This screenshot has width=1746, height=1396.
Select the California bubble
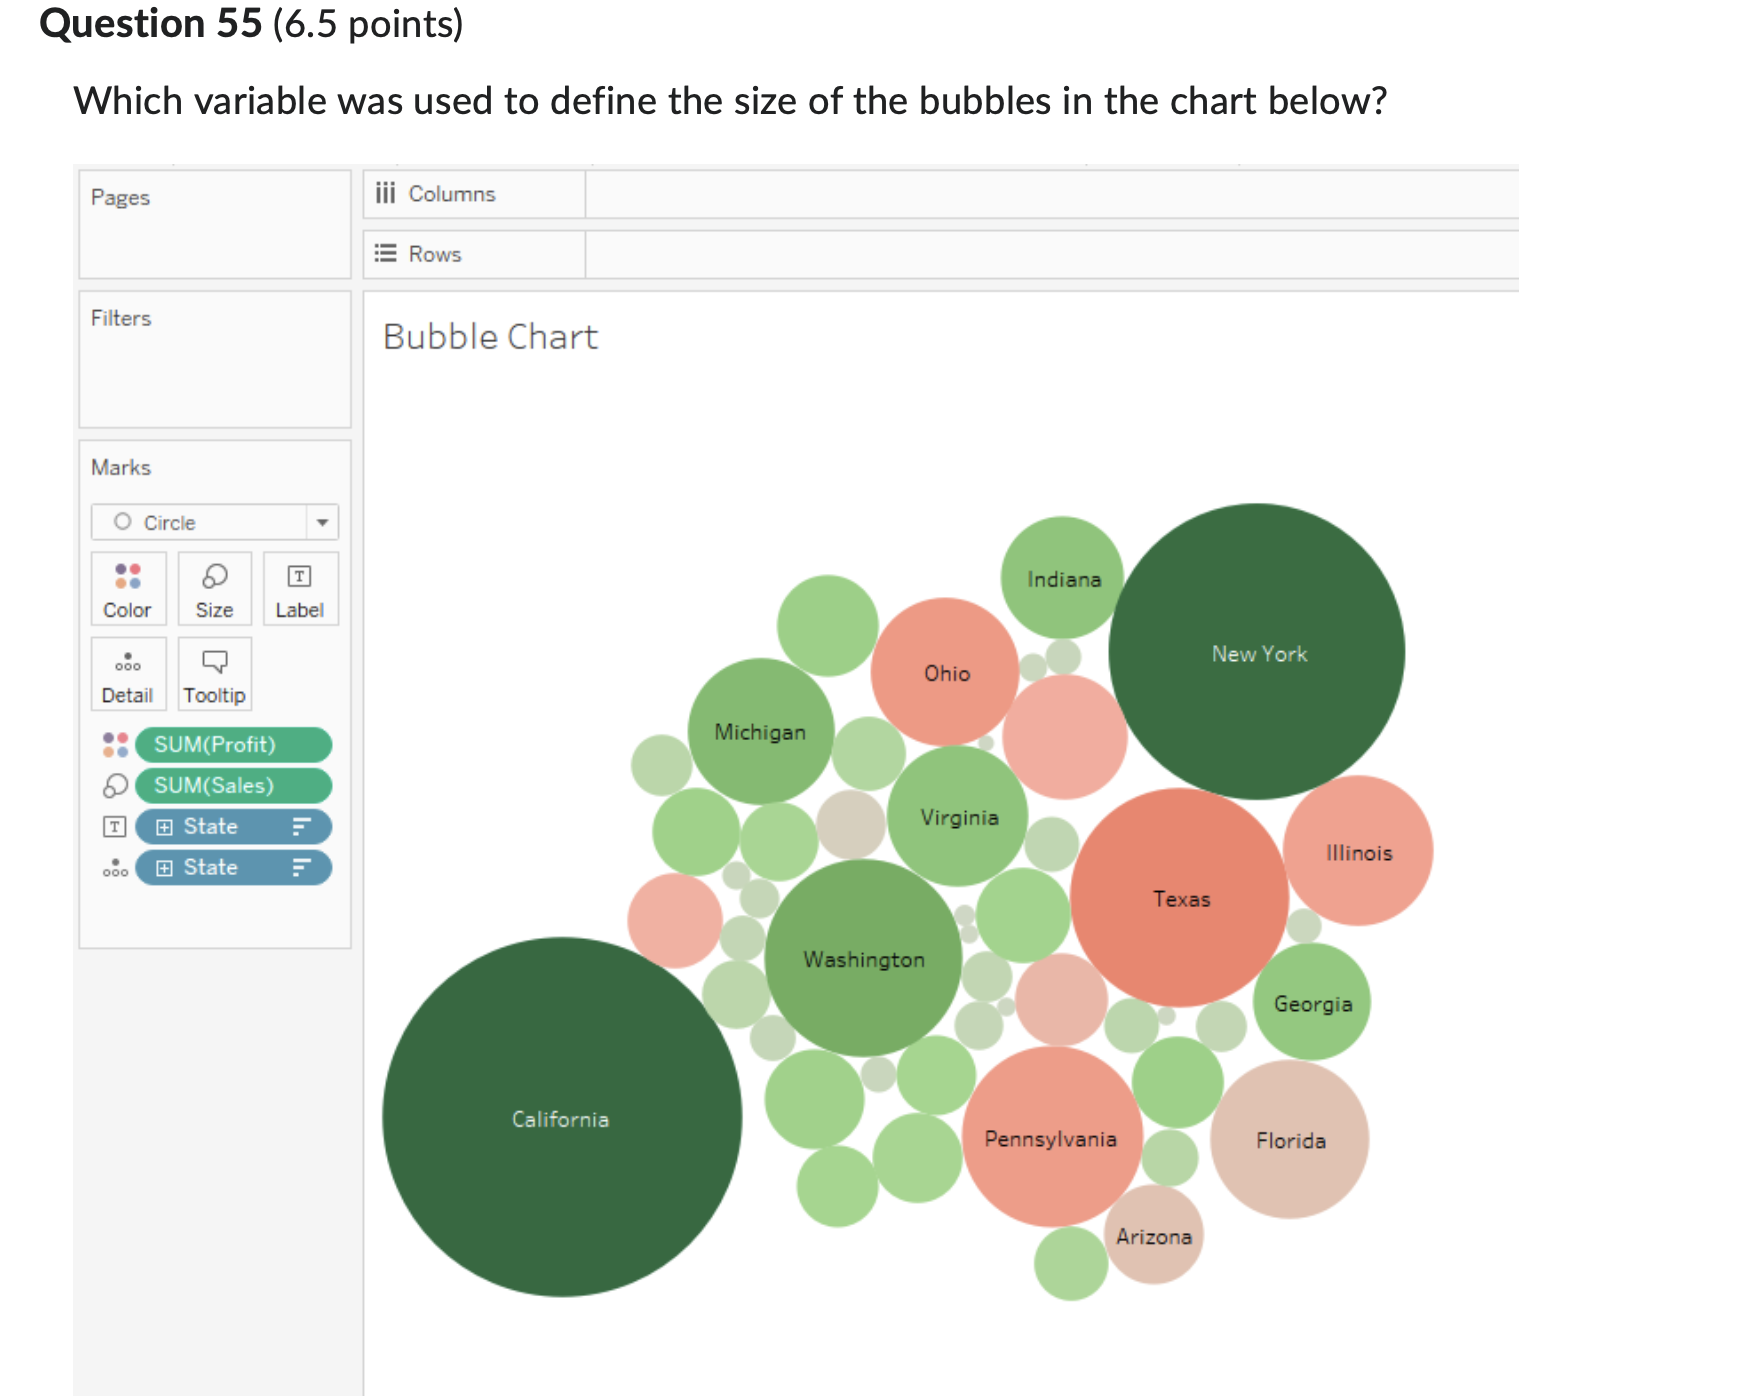[x=562, y=1117]
